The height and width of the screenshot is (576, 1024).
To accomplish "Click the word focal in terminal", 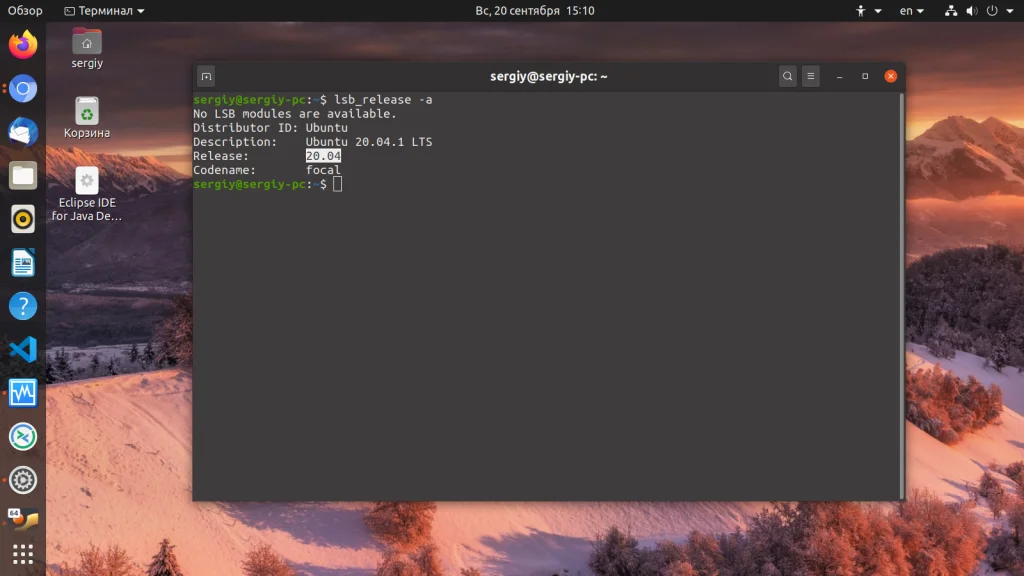I will click(x=323, y=170).
